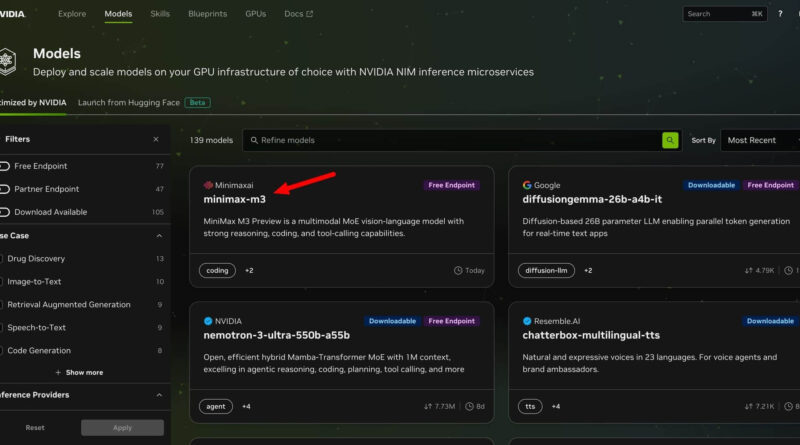Click the top Search field
Screen dimensions: 800x445
coord(724,14)
